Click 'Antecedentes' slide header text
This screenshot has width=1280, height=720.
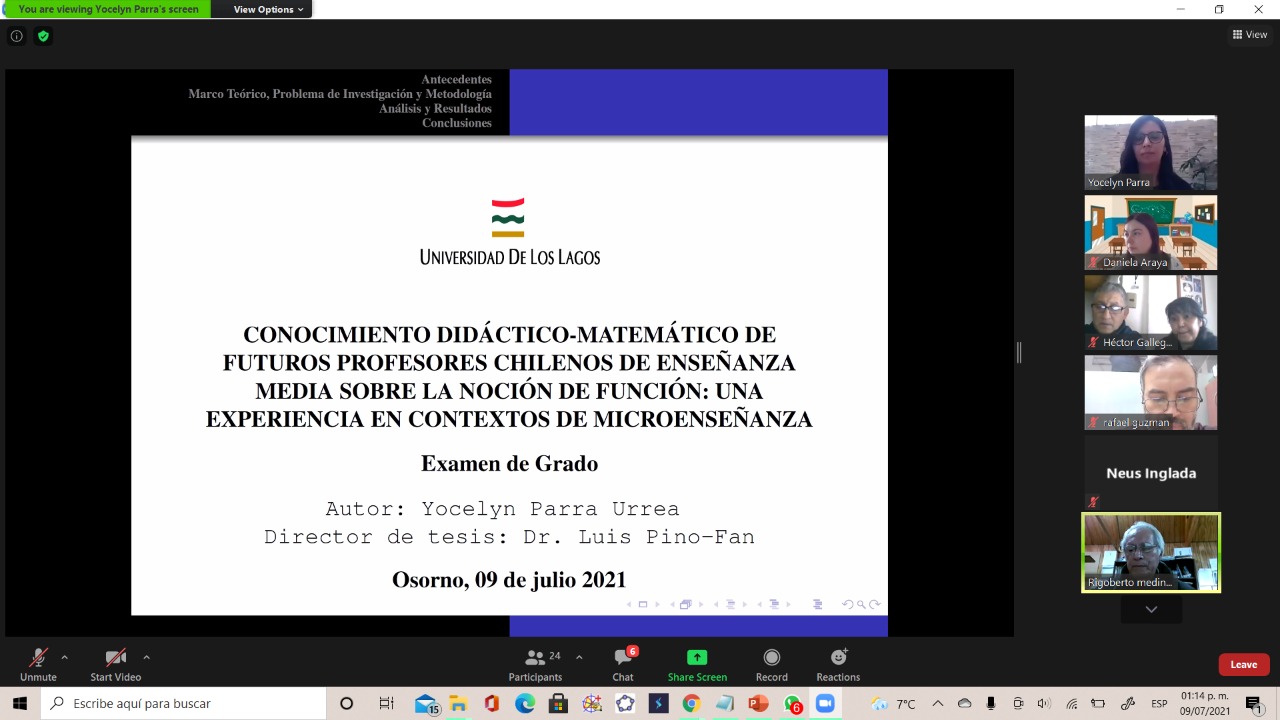pos(456,80)
